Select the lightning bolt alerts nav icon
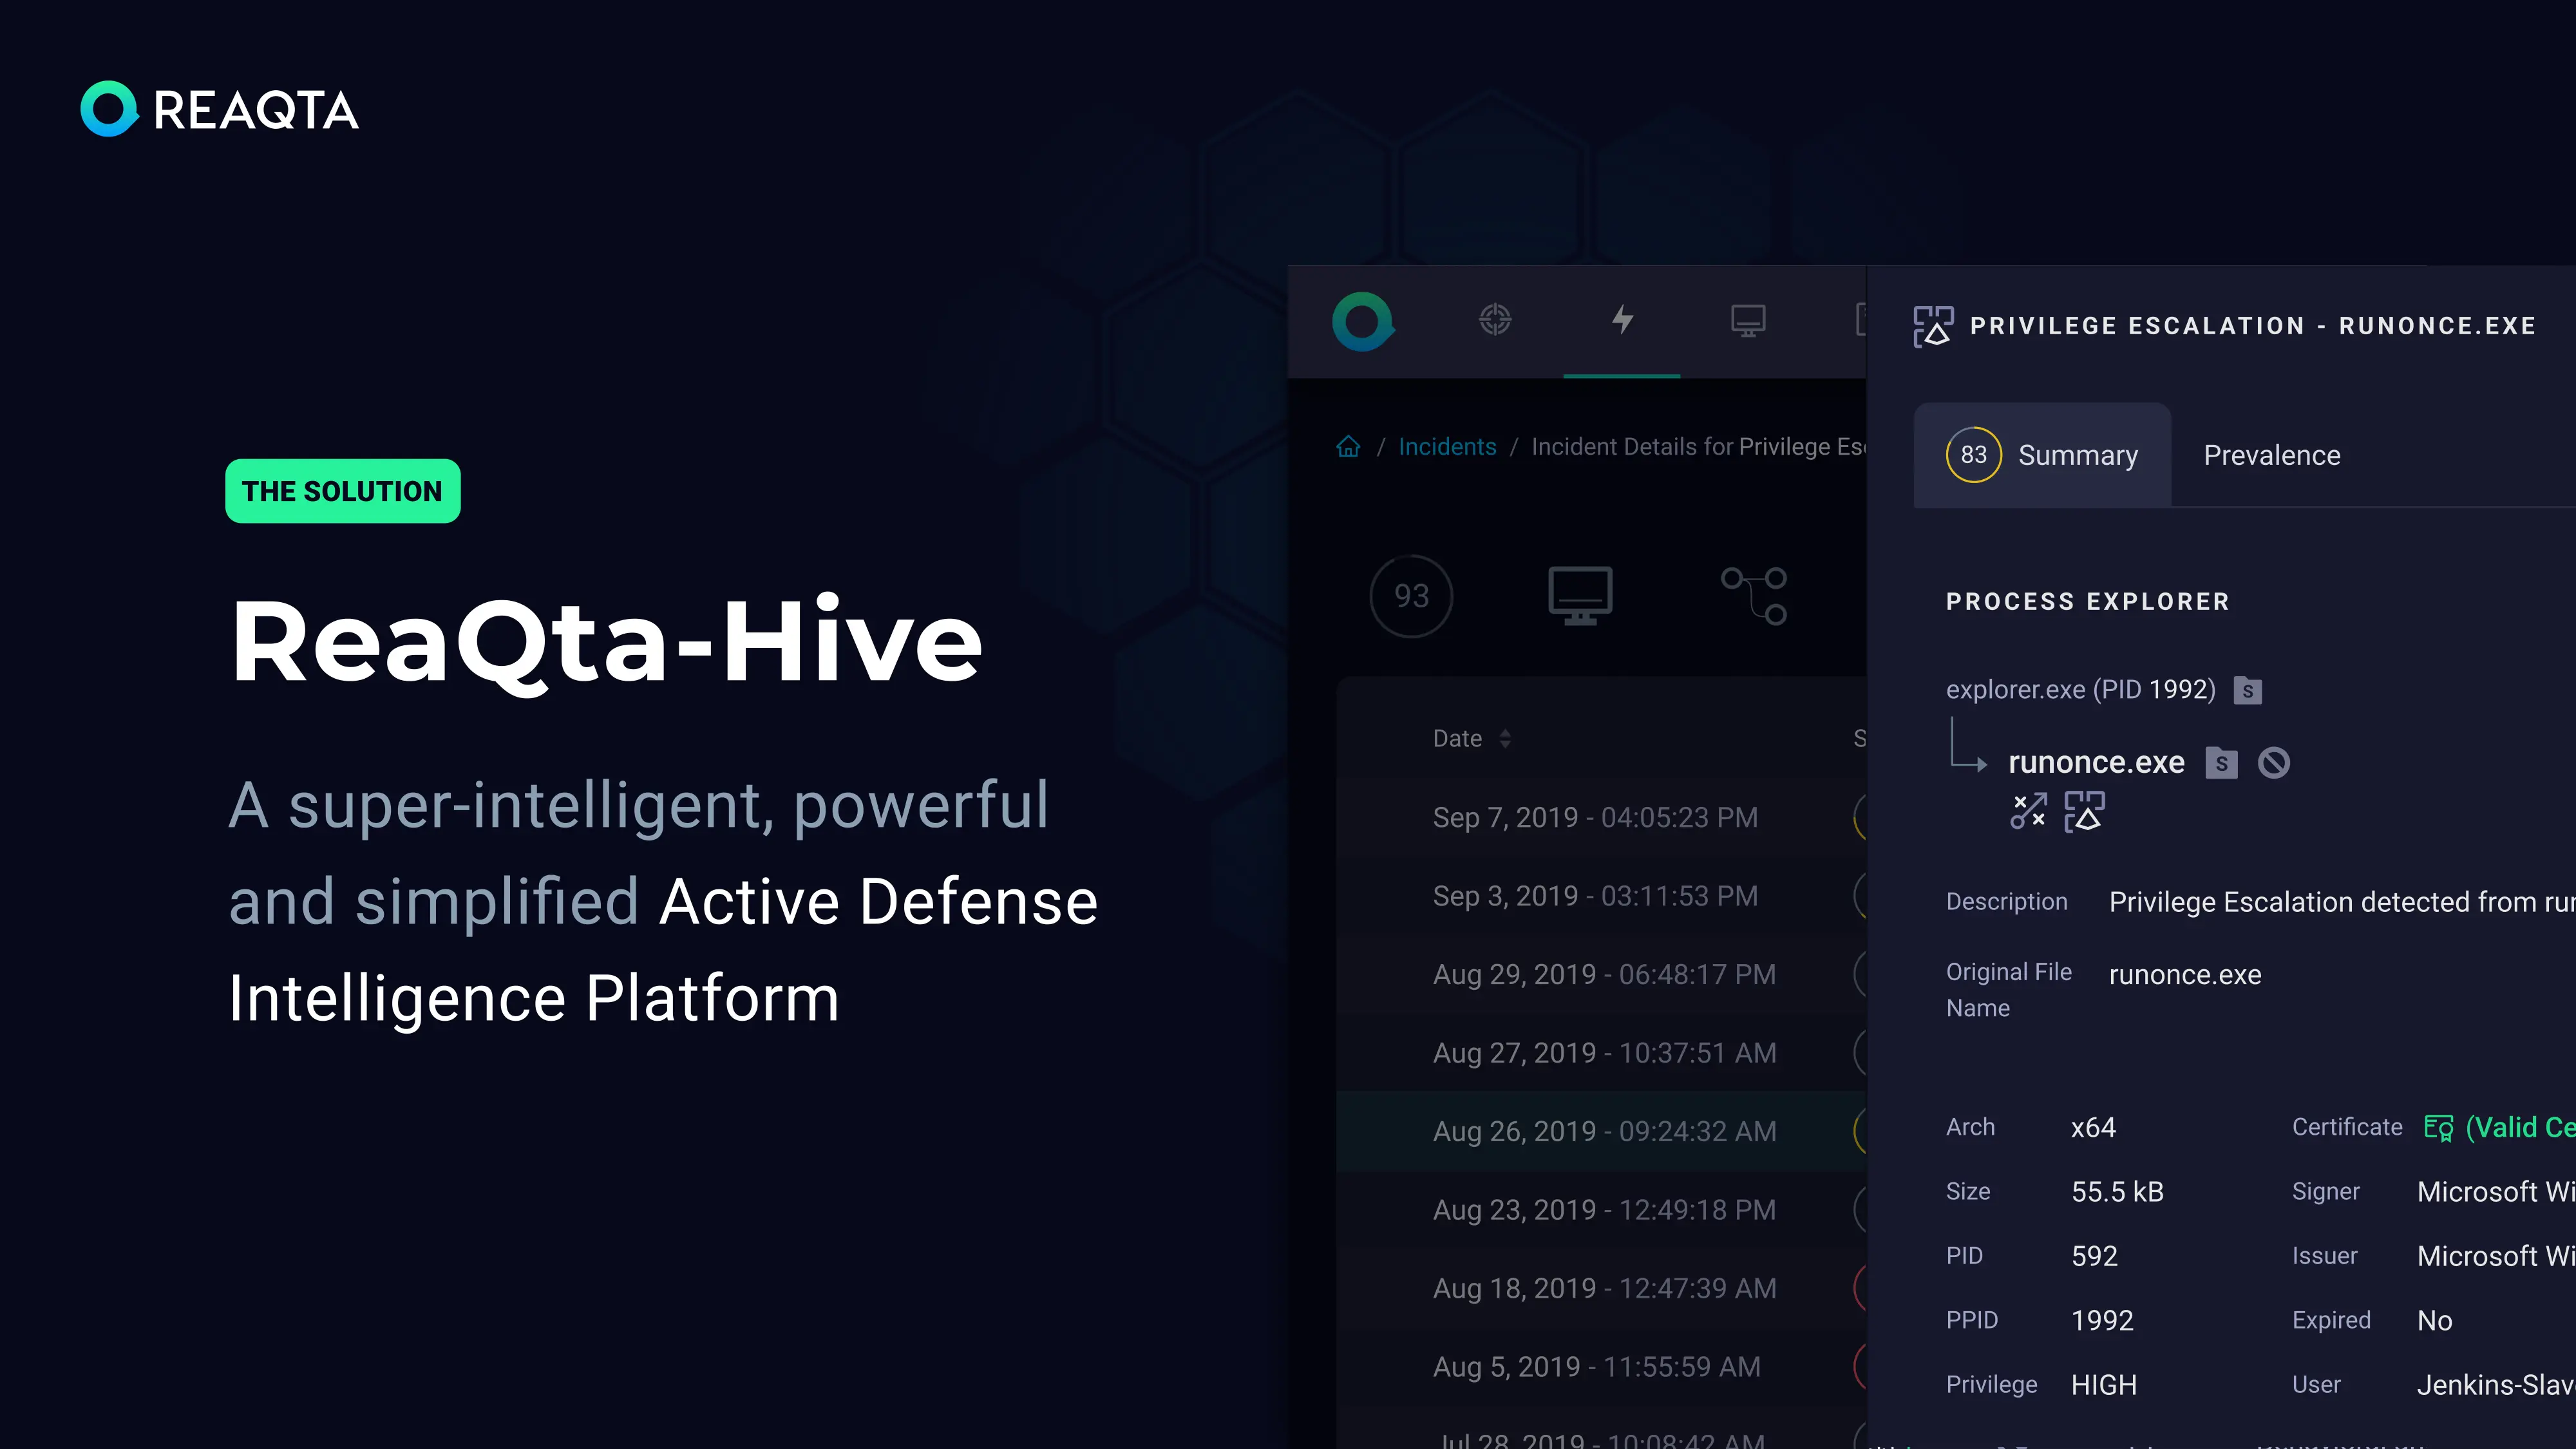 [x=1622, y=320]
